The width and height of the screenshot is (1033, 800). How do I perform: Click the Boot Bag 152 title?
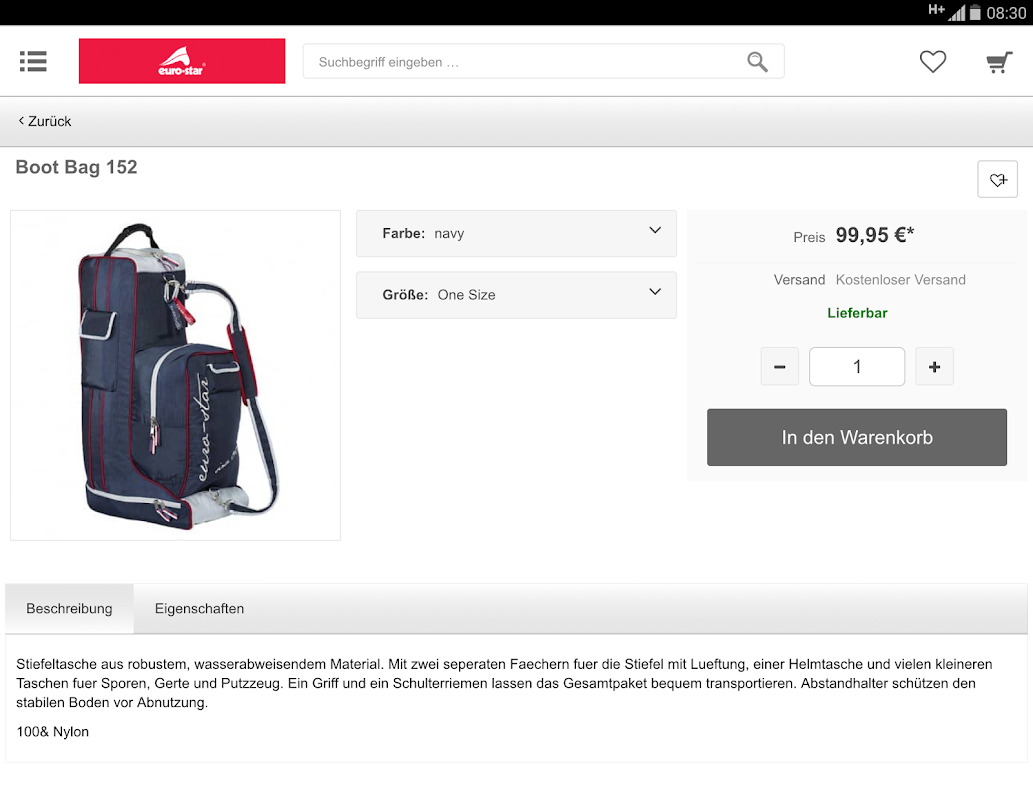76,167
